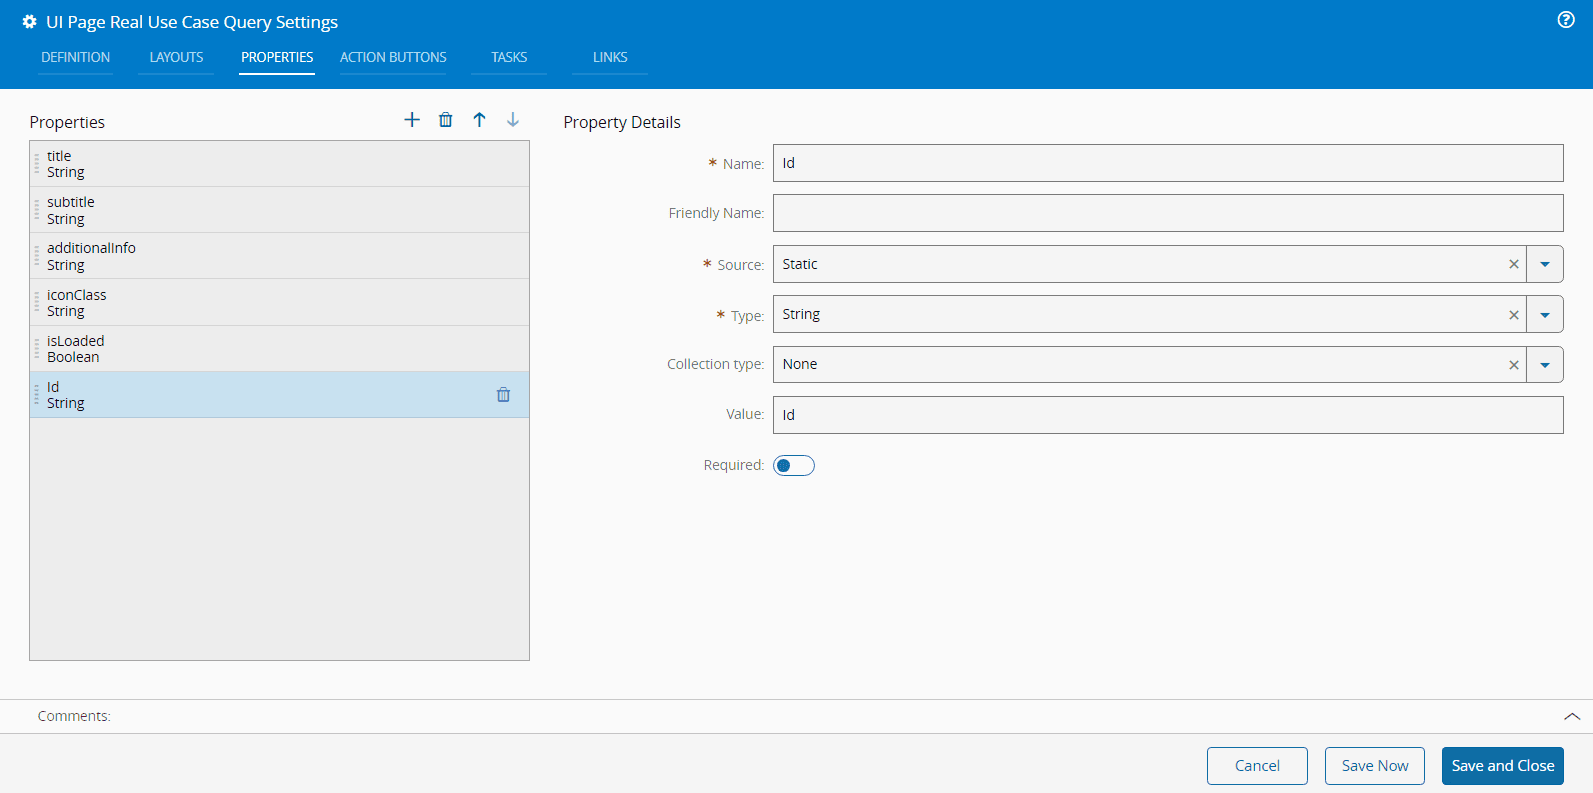Click into the Friendly Name field

tap(1167, 213)
